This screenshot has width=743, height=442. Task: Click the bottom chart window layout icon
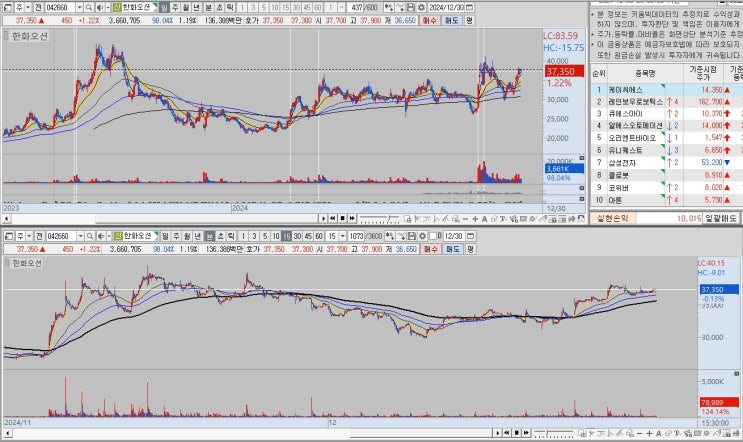(x=7, y=235)
